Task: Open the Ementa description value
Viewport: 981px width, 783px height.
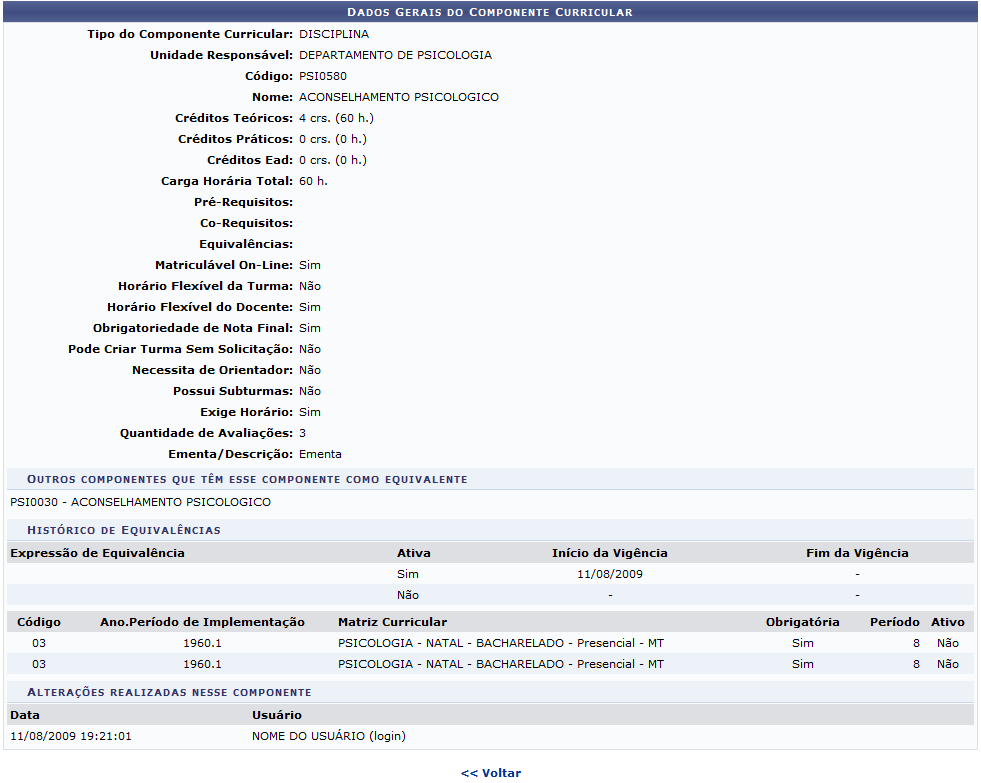Action: pyautogui.click(x=320, y=454)
